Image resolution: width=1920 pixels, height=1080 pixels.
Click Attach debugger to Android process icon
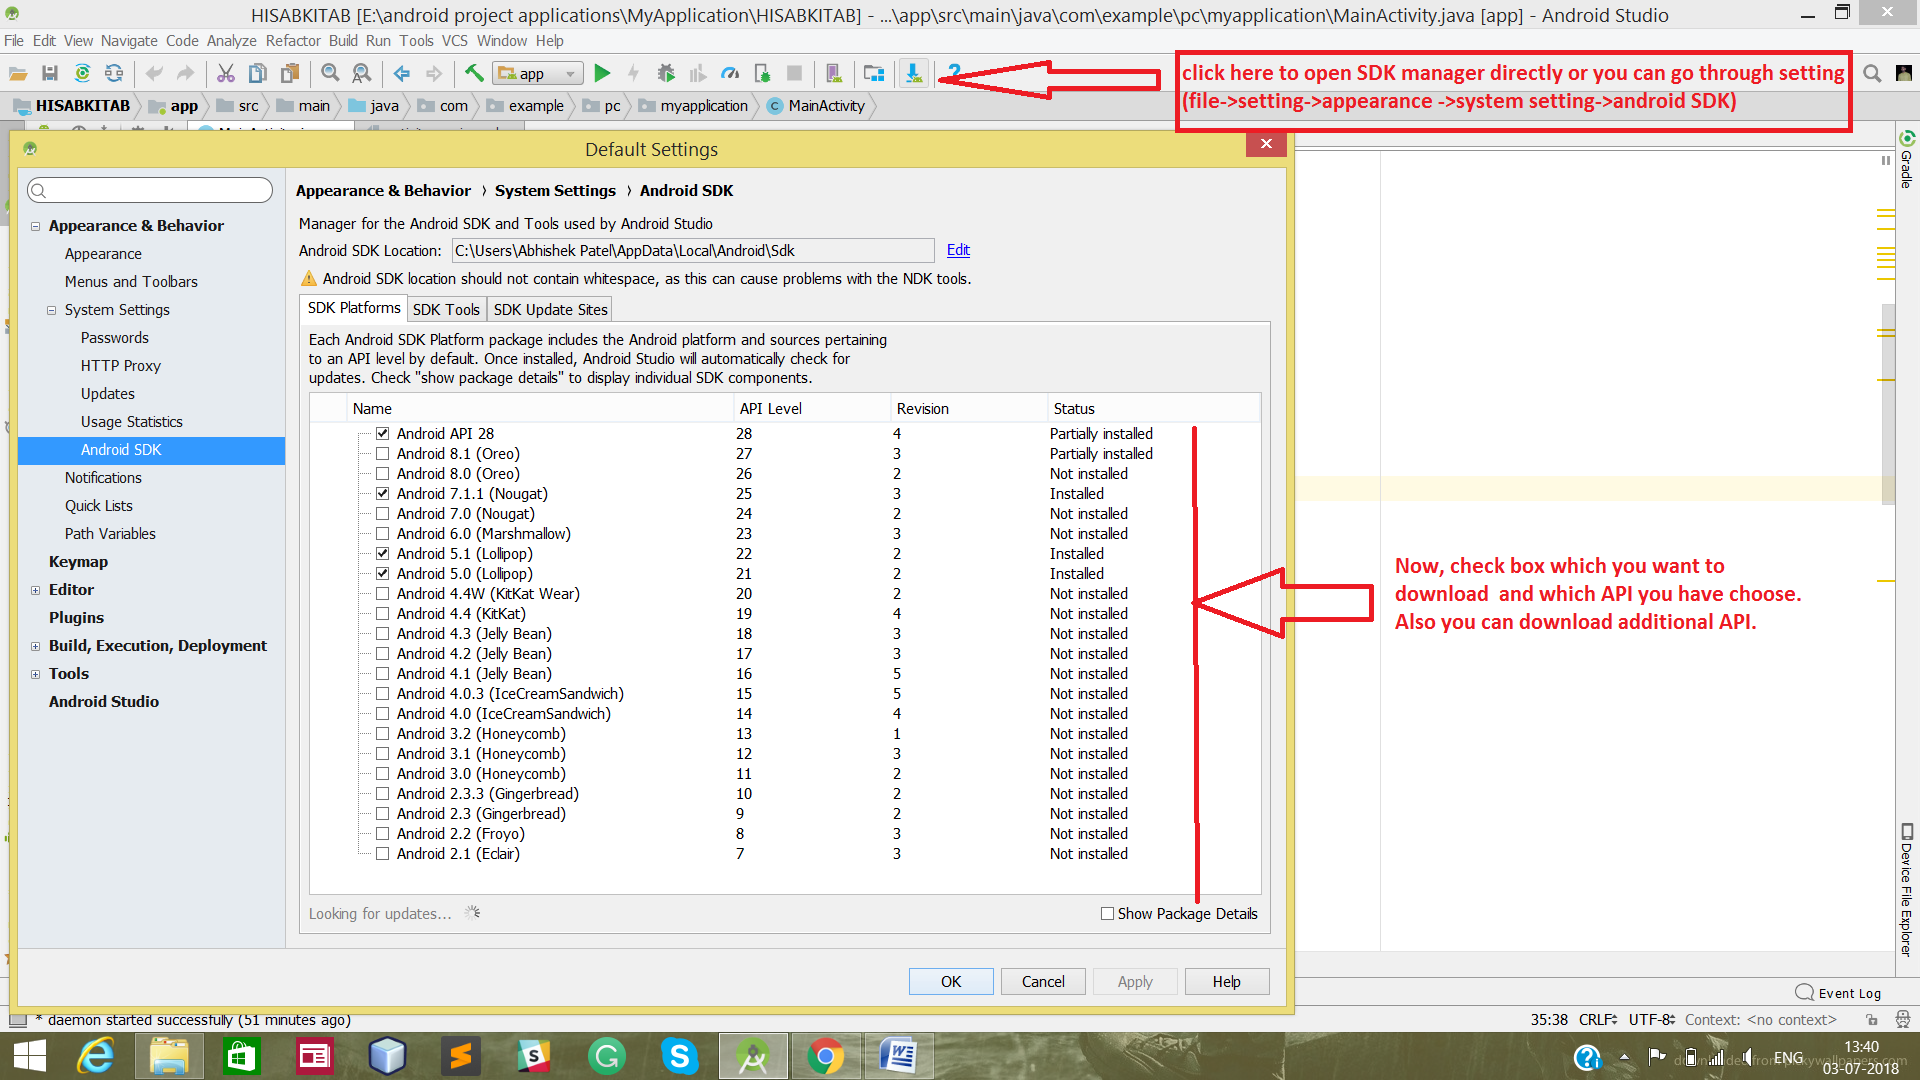[x=762, y=73]
